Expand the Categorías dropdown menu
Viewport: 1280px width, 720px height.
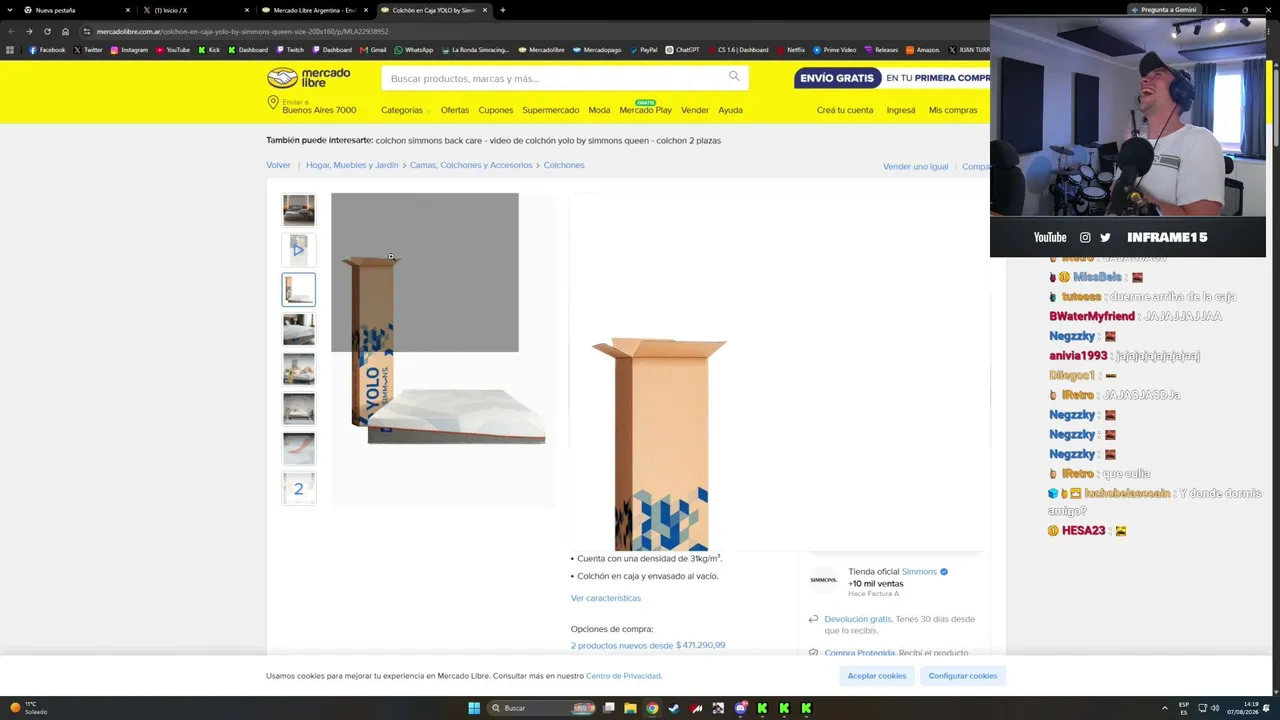pyautogui.click(x=405, y=110)
